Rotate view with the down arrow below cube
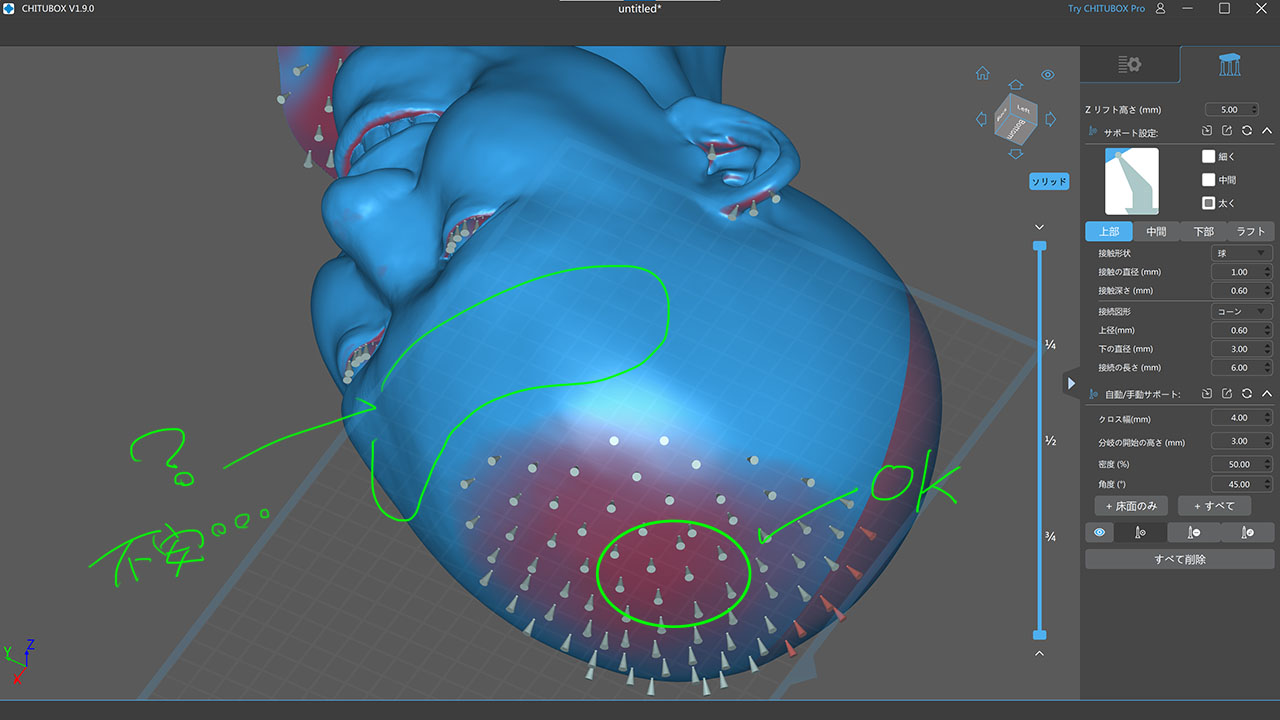Viewport: 1280px width, 720px height. coord(1016,153)
